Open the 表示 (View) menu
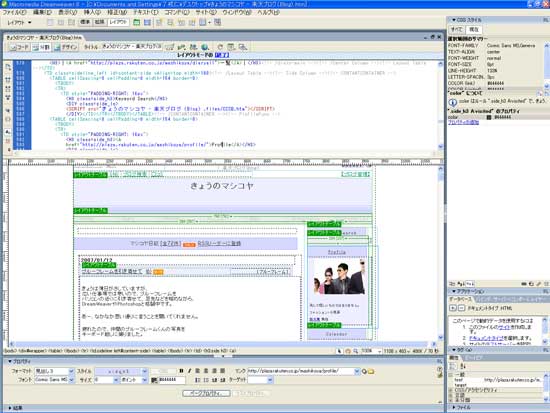The image size is (550, 413). pos(67,12)
